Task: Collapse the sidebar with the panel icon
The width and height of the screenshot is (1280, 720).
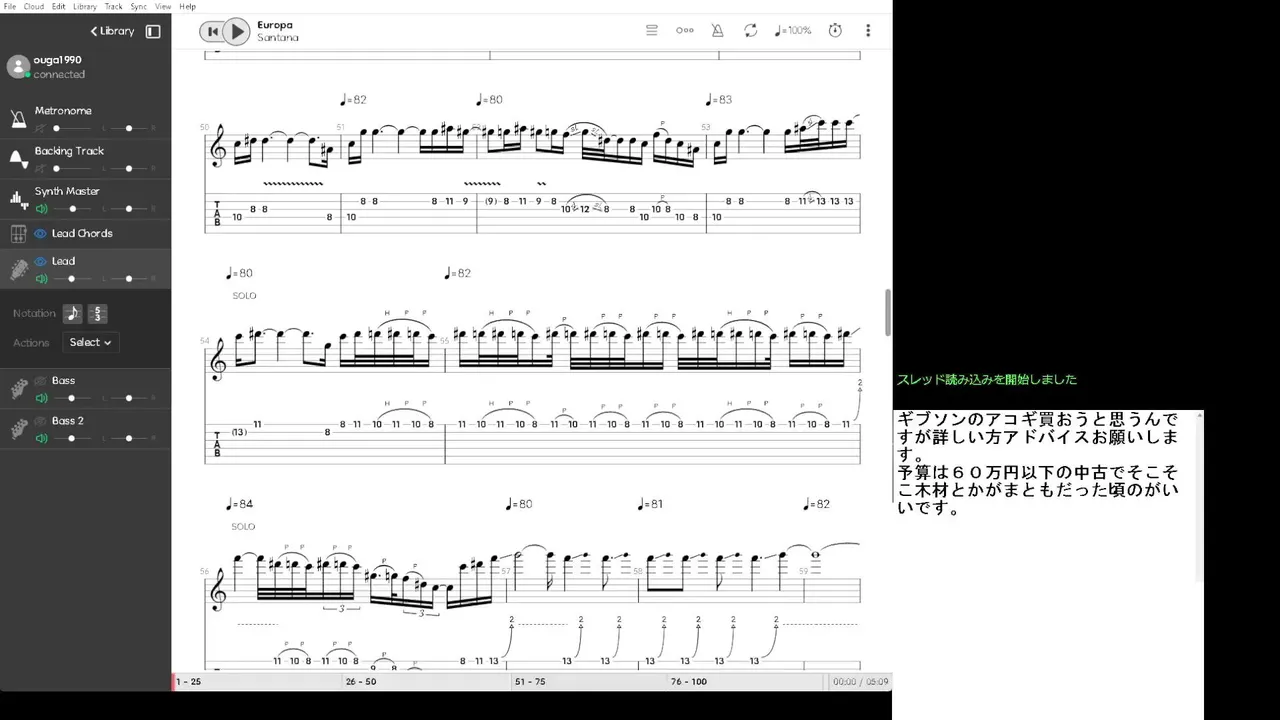Action: pos(153,31)
